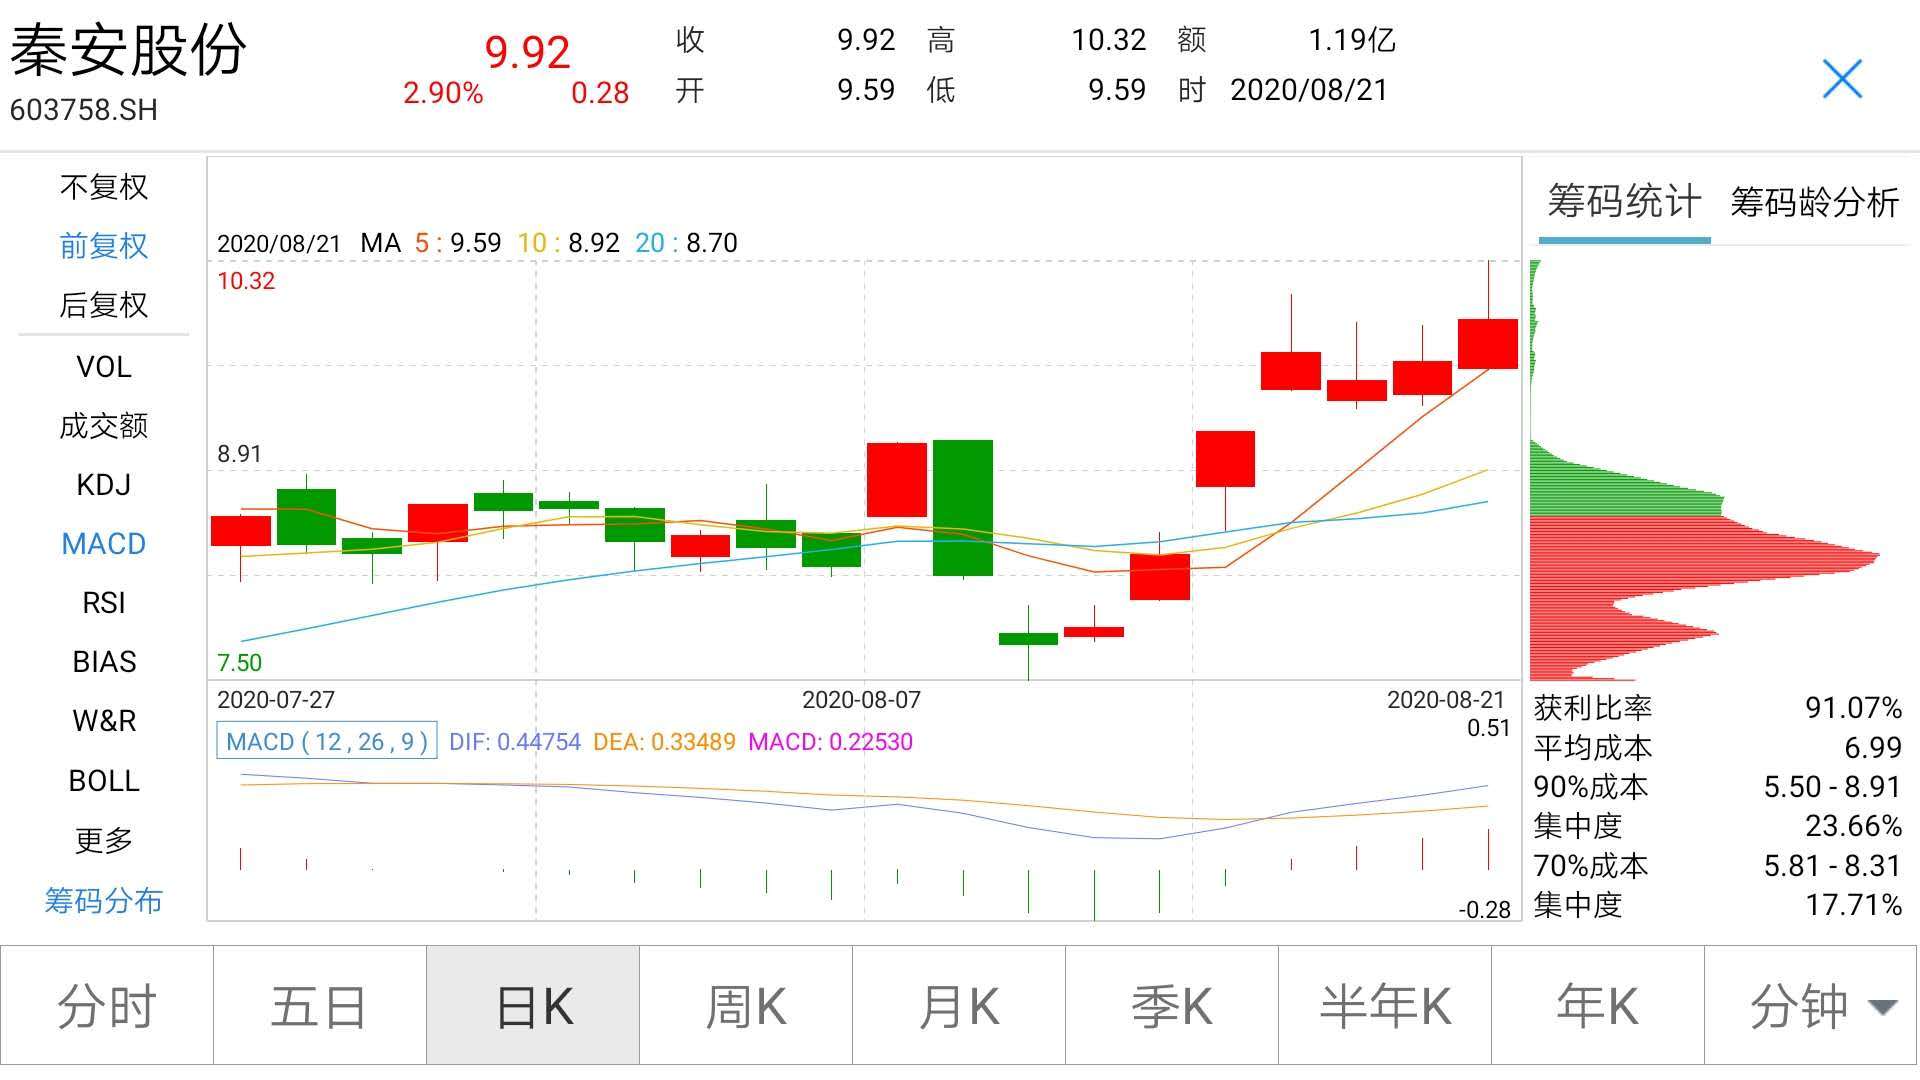Open MACD (12,26,9) parameter box
This screenshot has height=1080, width=1920.
[327, 741]
